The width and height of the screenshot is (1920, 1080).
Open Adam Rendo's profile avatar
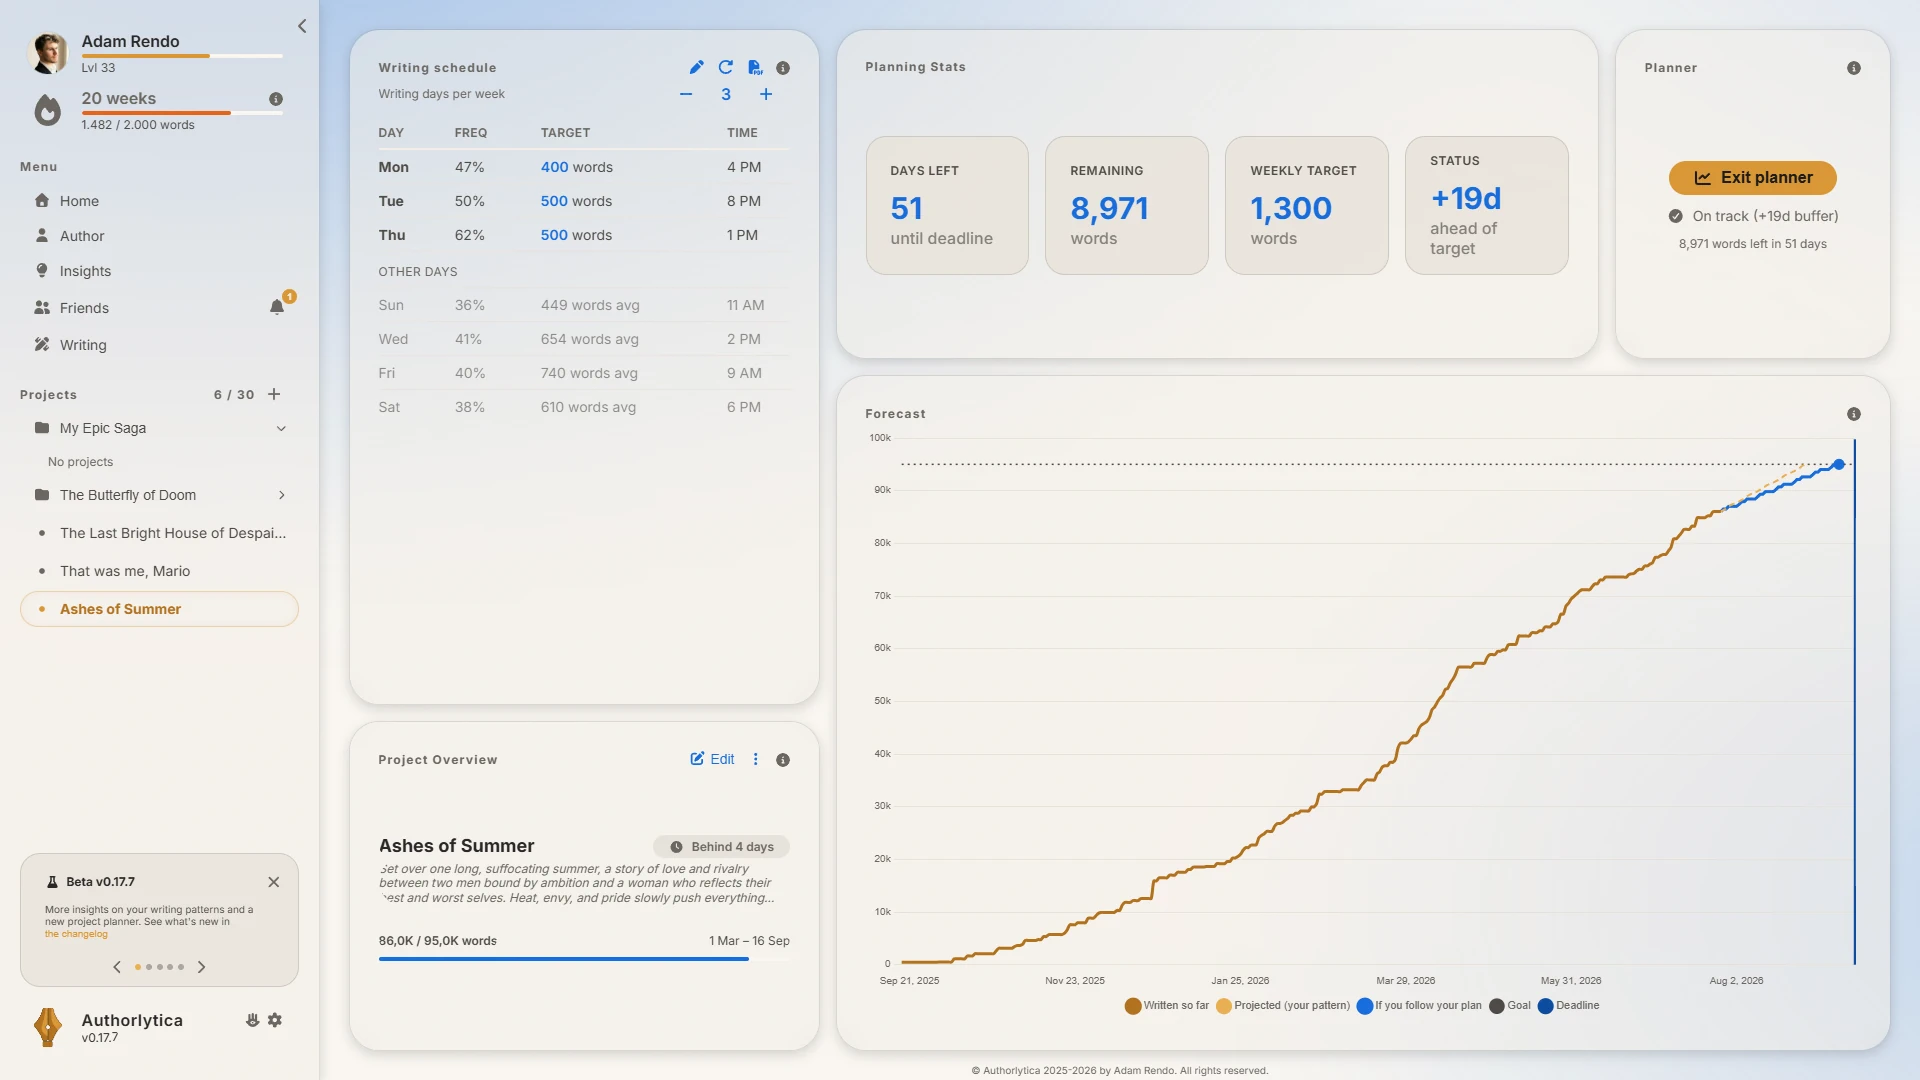pyautogui.click(x=48, y=53)
